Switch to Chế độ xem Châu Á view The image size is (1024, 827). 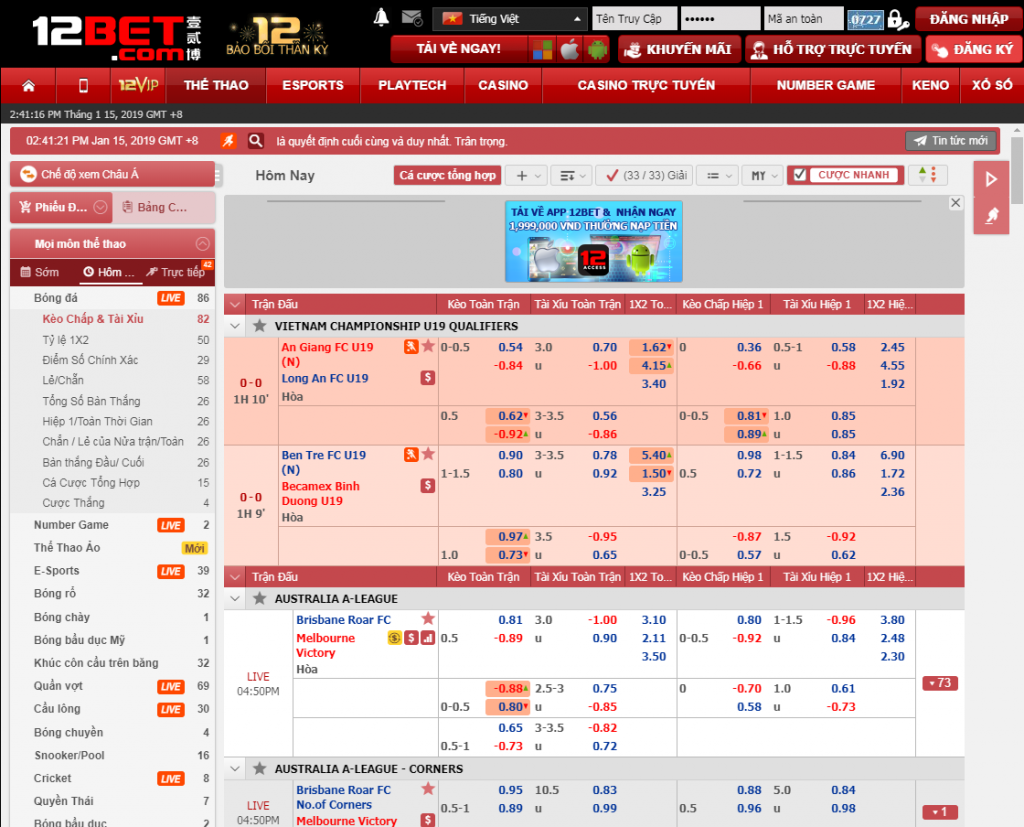112,174
